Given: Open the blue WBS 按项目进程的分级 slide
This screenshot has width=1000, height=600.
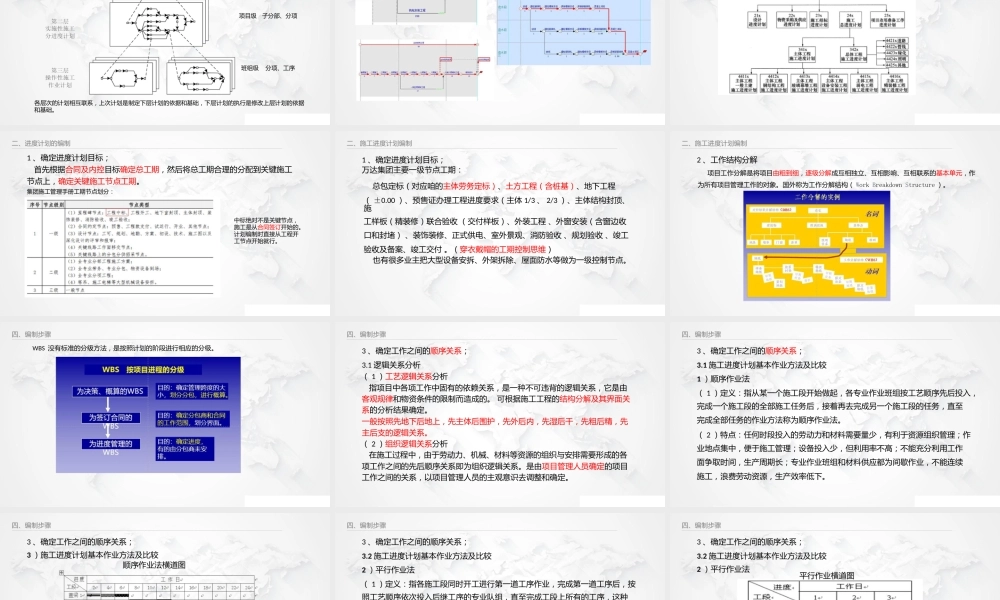Looking at the screenshot, I should [x=165, y=415].
